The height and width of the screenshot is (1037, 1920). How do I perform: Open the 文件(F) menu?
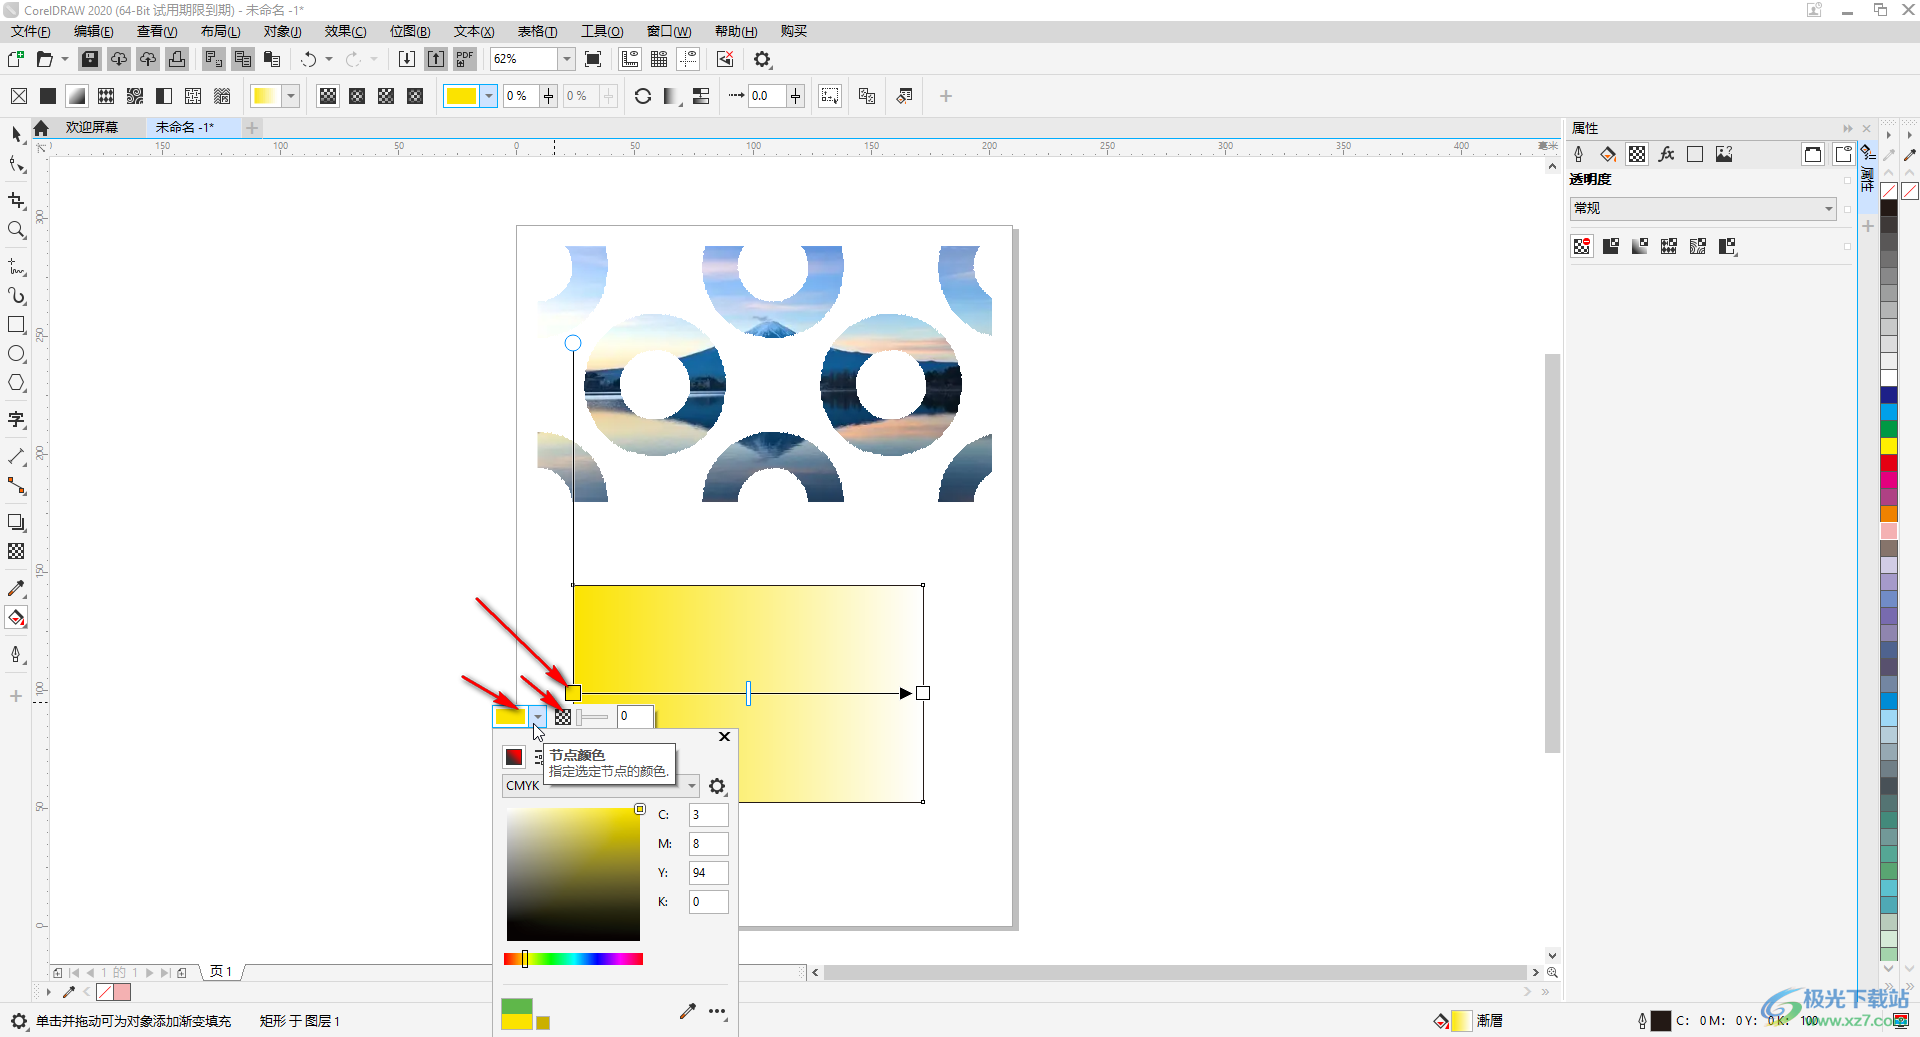tap(31, 31)
